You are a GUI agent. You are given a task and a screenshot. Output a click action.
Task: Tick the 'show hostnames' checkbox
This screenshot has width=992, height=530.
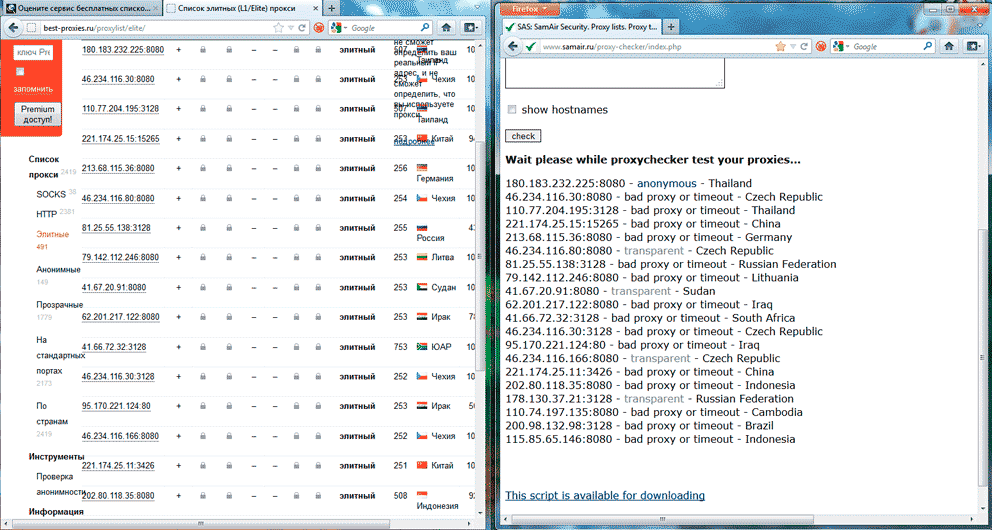click(x=512, y=110)
